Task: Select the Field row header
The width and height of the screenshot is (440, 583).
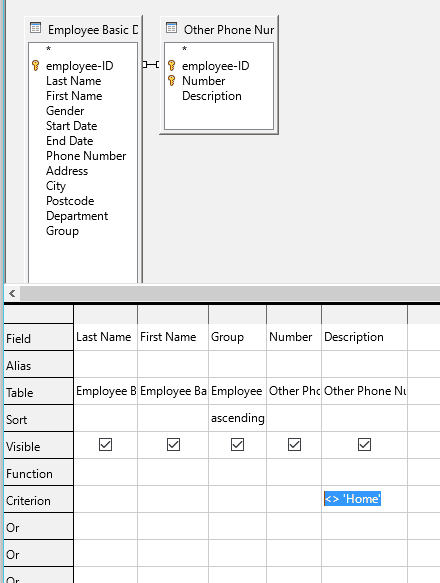Action: pos(39,337)
